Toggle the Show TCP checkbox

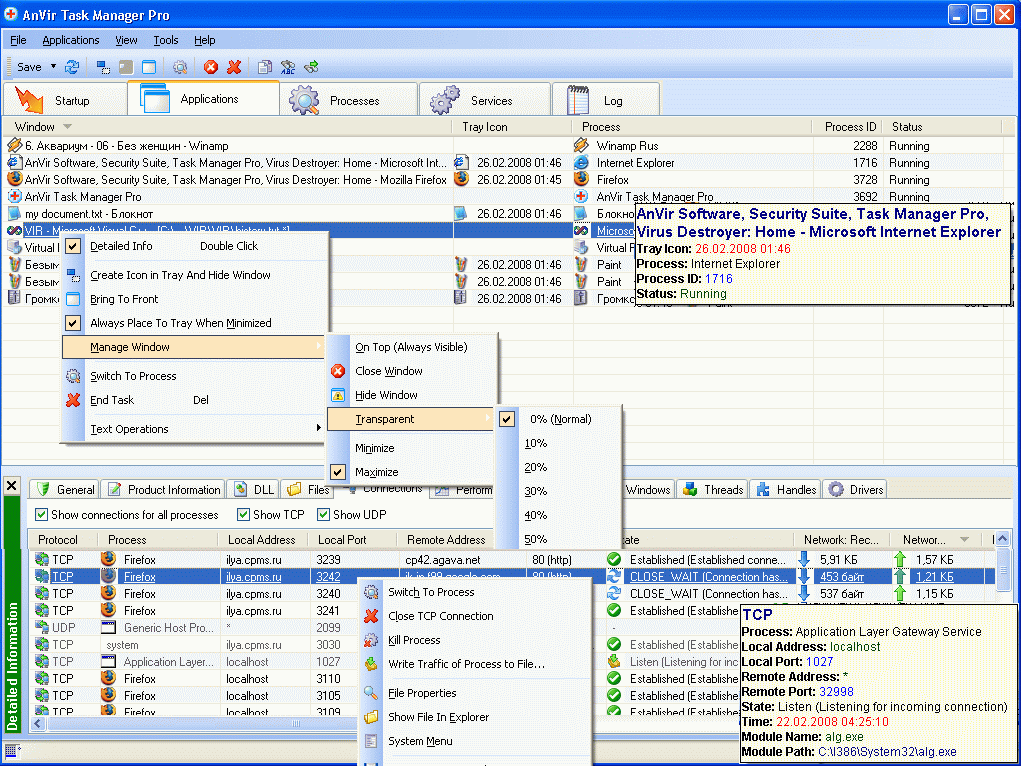244,515
